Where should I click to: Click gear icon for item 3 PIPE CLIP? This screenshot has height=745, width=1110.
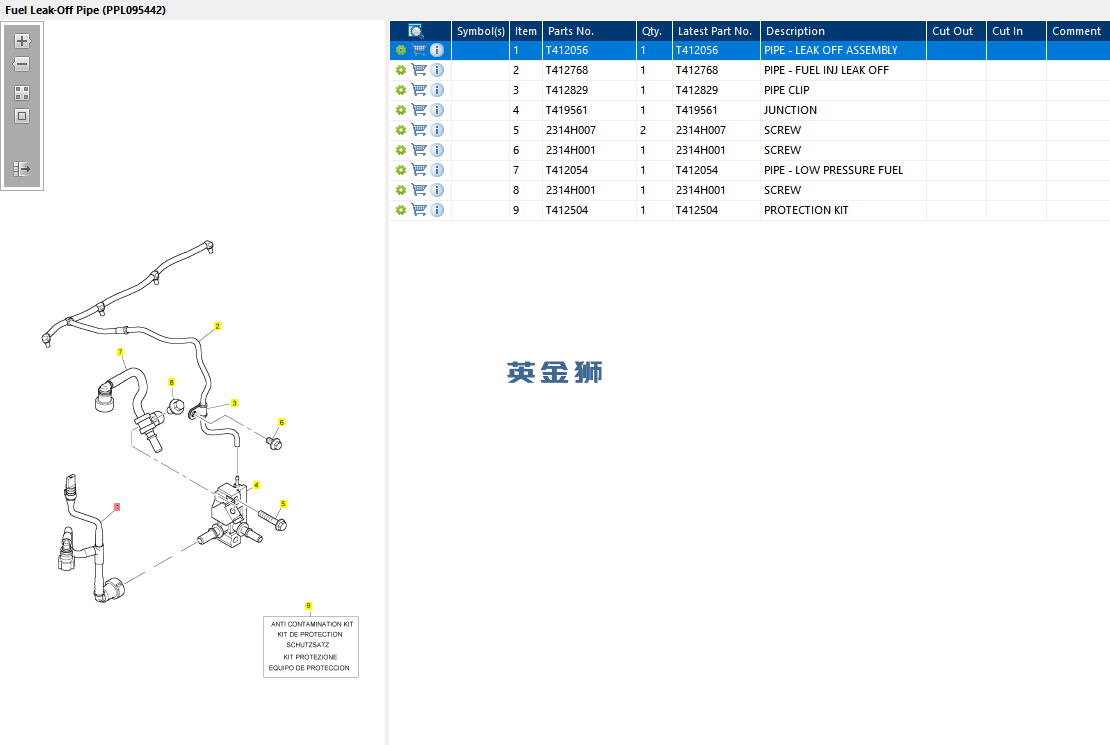click(x=401, y=90)
